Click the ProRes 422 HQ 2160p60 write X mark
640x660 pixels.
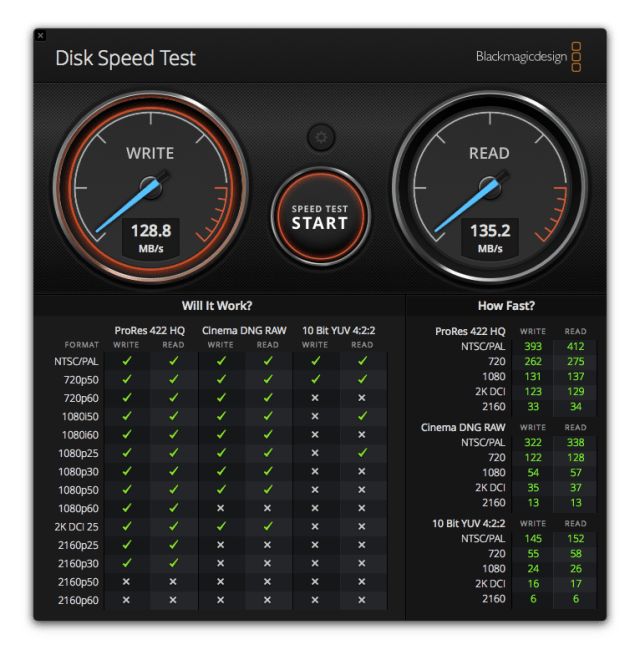tap(126, 600)
